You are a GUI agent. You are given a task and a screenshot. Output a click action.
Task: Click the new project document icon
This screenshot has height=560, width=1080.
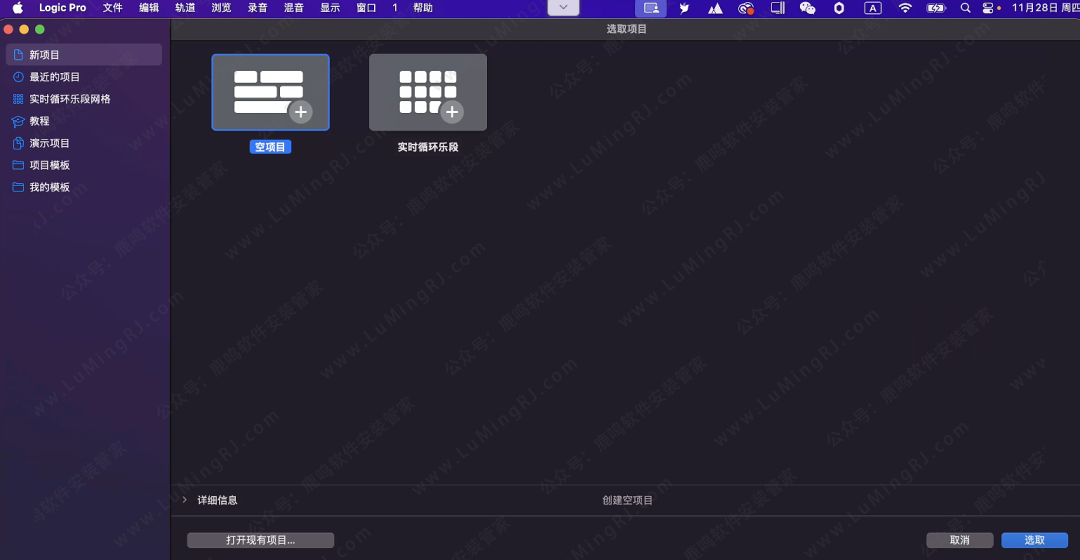click(x=18, y=54)
